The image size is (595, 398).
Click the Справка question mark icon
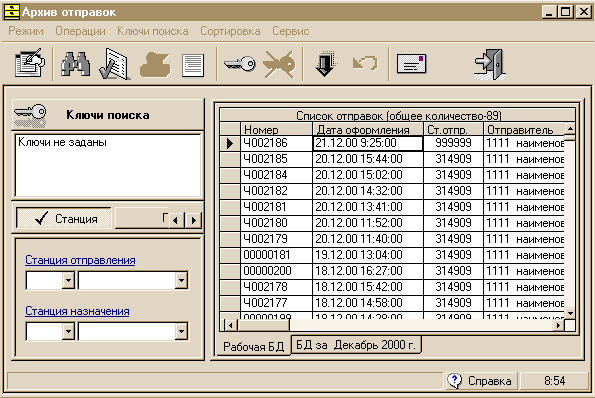pyautogui.click(x=454, y=381)
